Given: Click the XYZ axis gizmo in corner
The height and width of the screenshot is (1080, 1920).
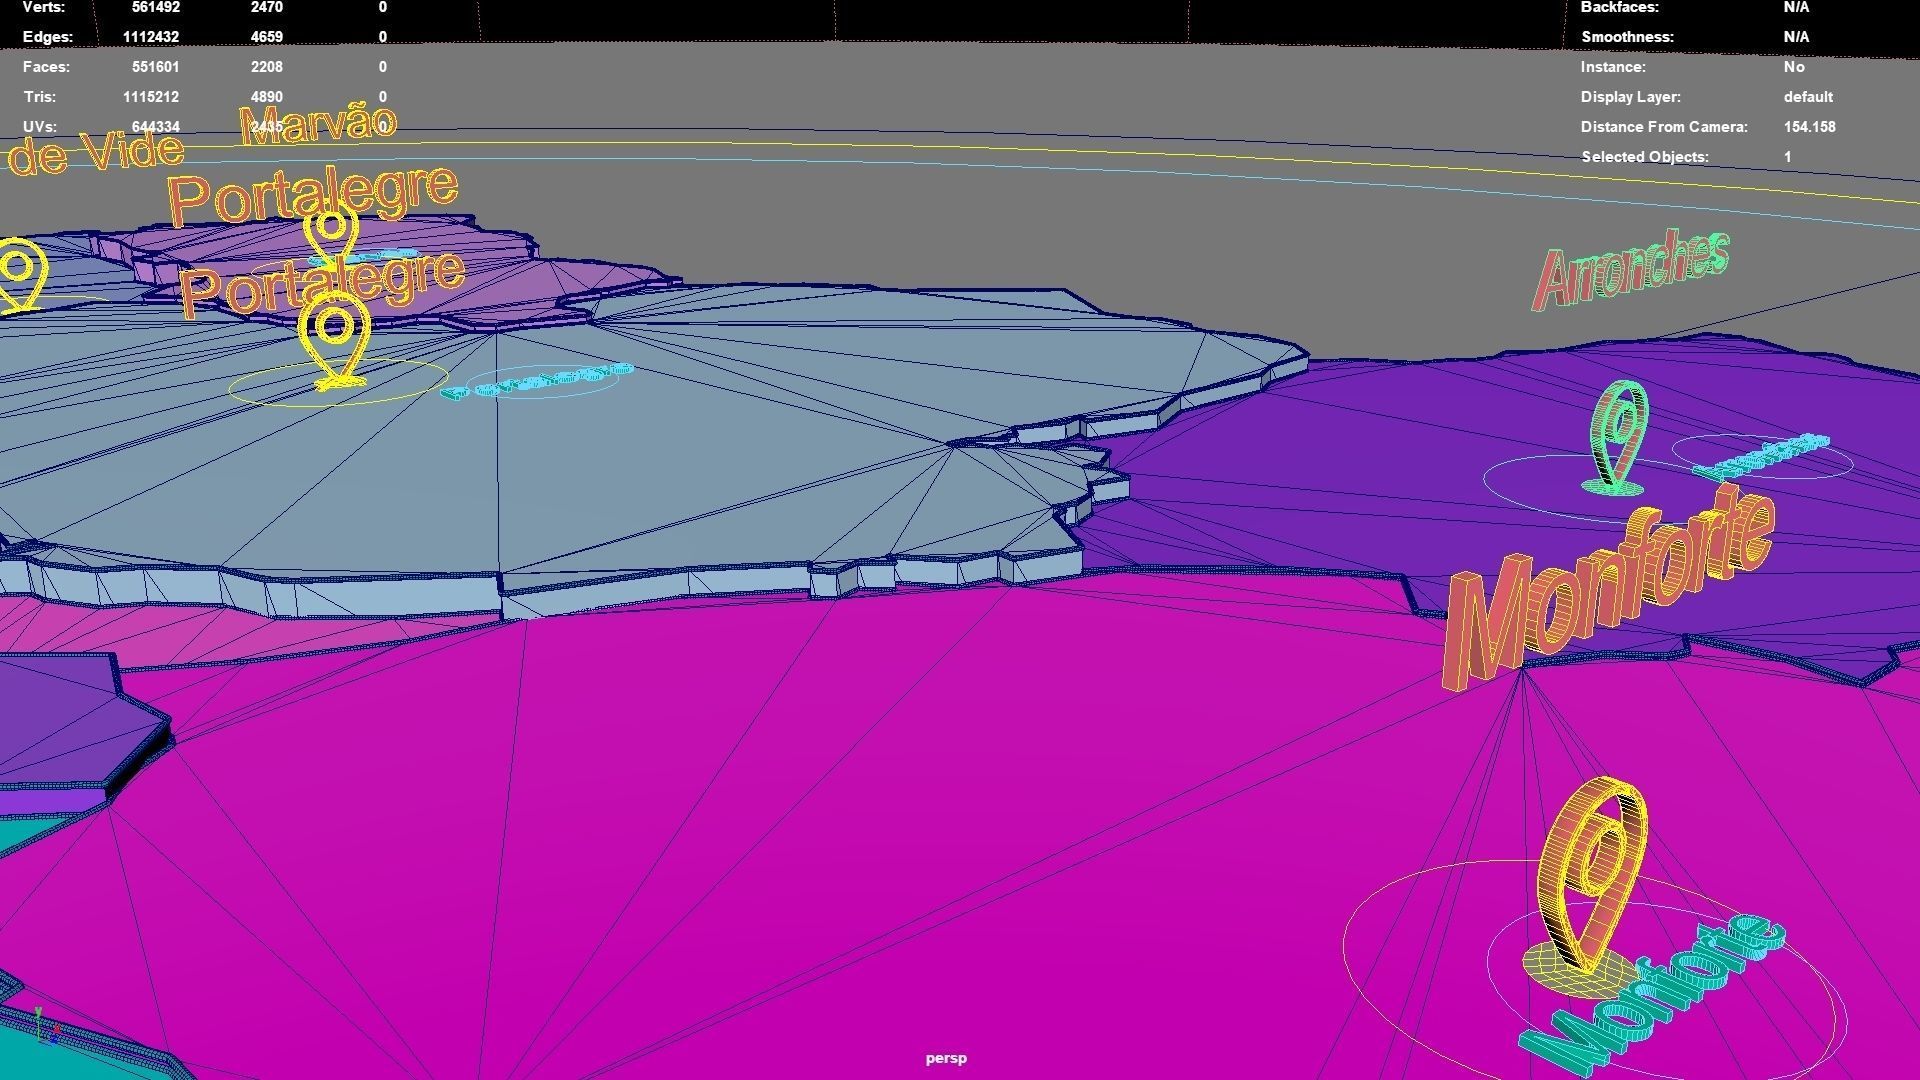Looking at the screenshot, I should point(44,1026).
